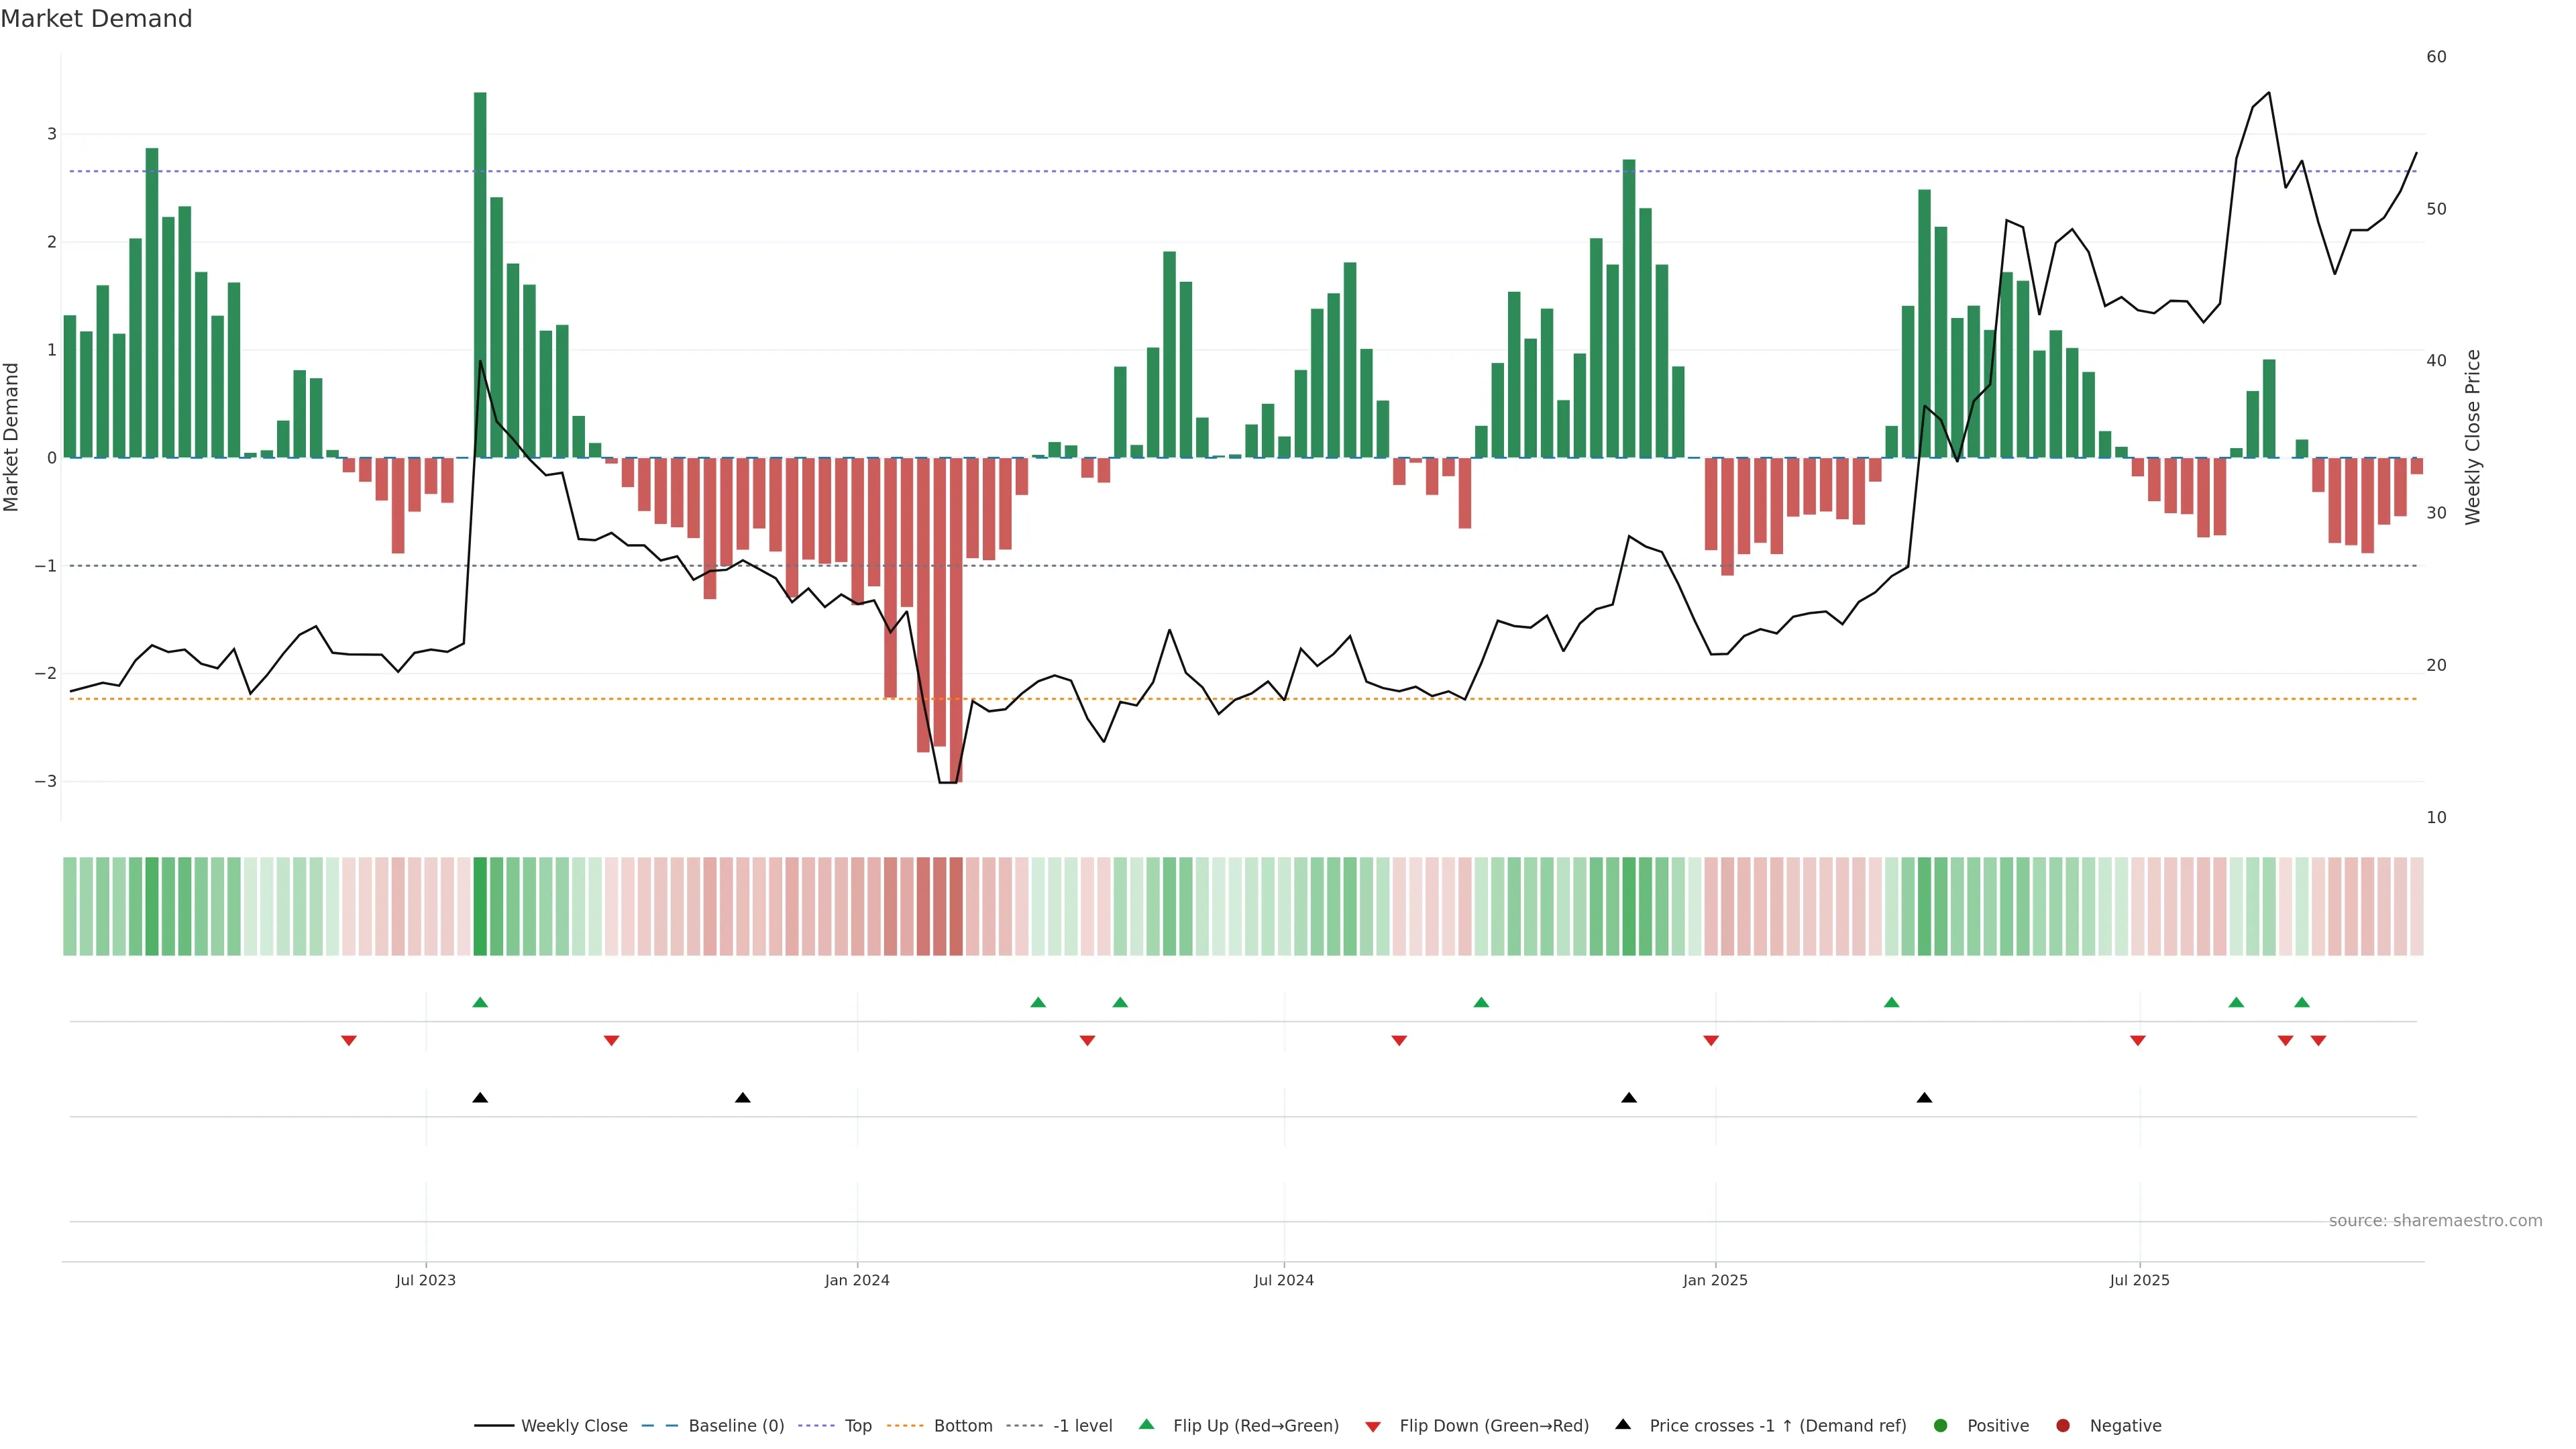Click black triangle Price crosses legend icon
The width and height of the screenshot is (2576, 1449).
(x=1623, y=1425)
